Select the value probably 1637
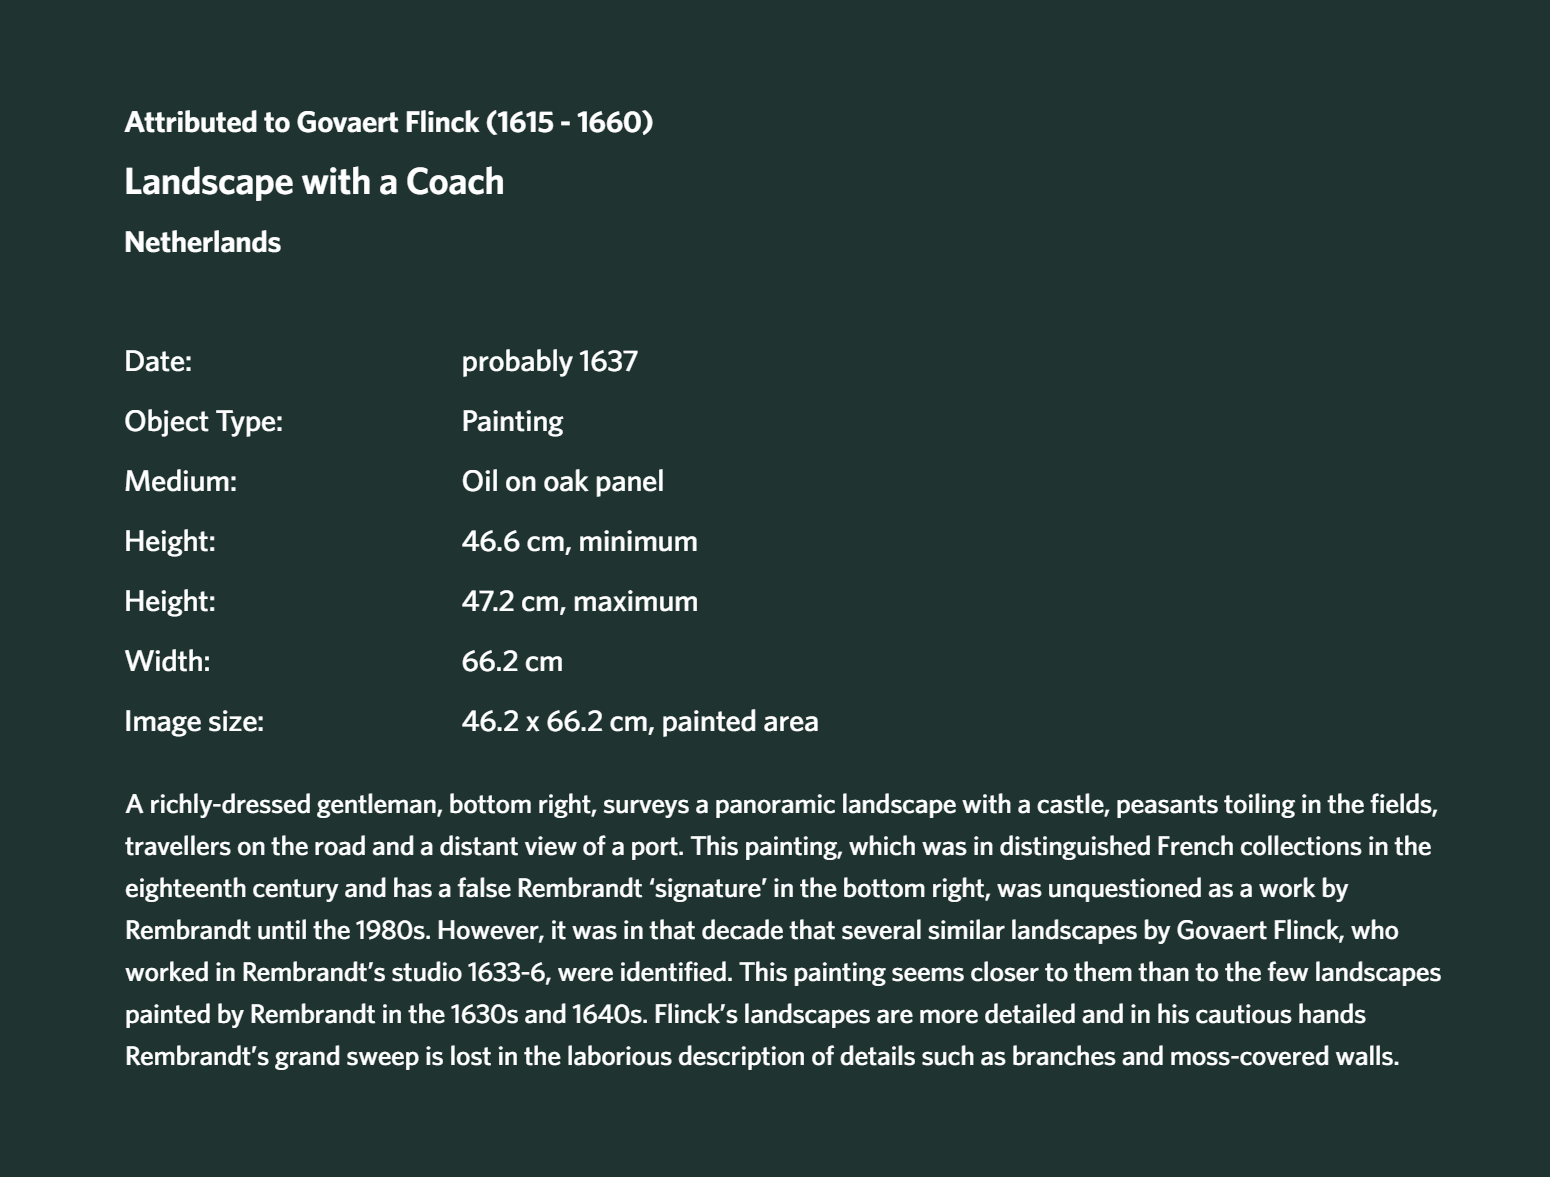1550x1177 pixels. click(549, 361)
